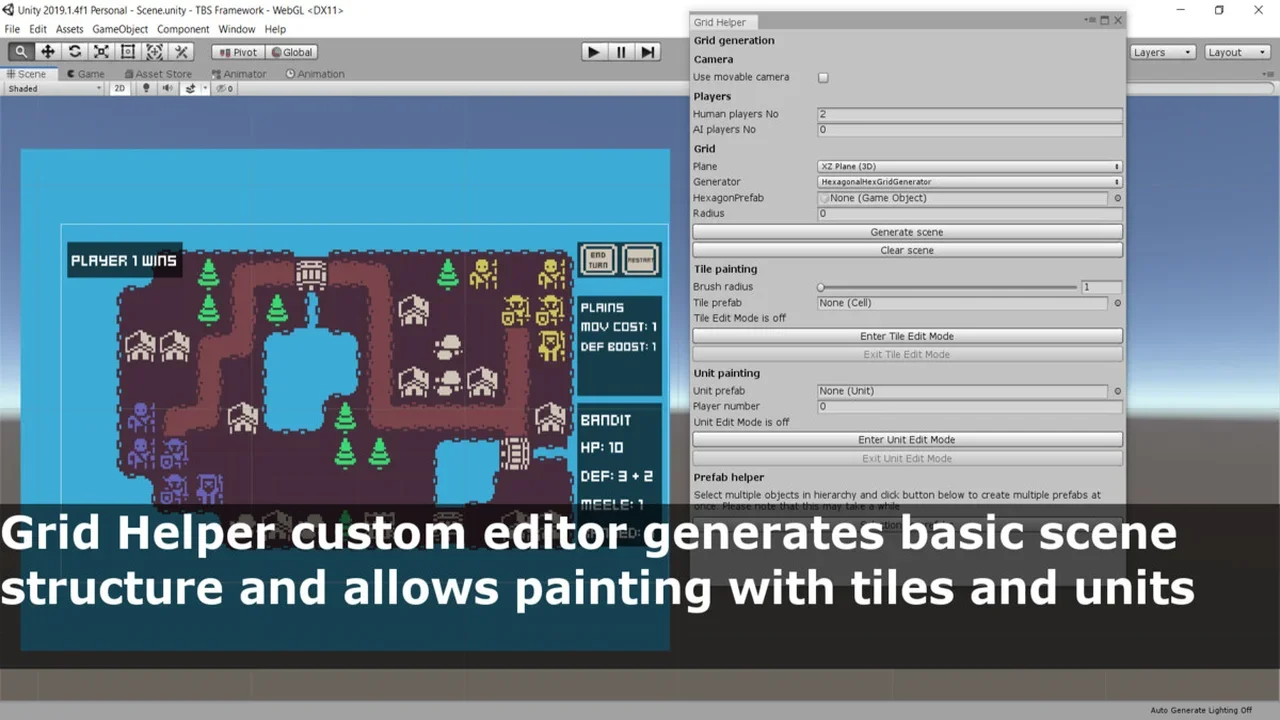This screenshot has height=720, width=1280.
Task: Expand the Shaded draw mode dropdown
Action: (54, 89)
